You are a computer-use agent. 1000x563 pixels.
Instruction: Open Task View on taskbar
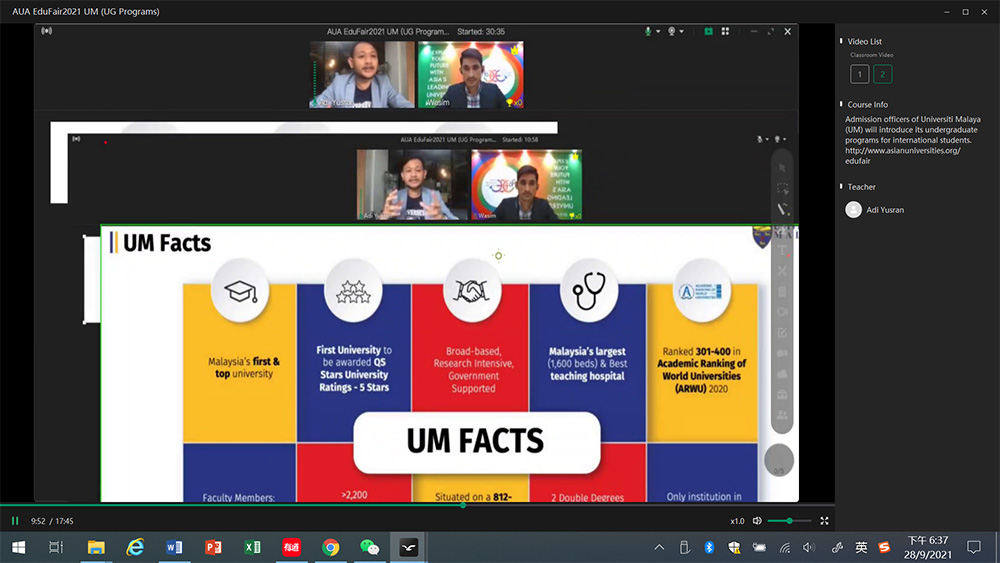coord(56,547)
